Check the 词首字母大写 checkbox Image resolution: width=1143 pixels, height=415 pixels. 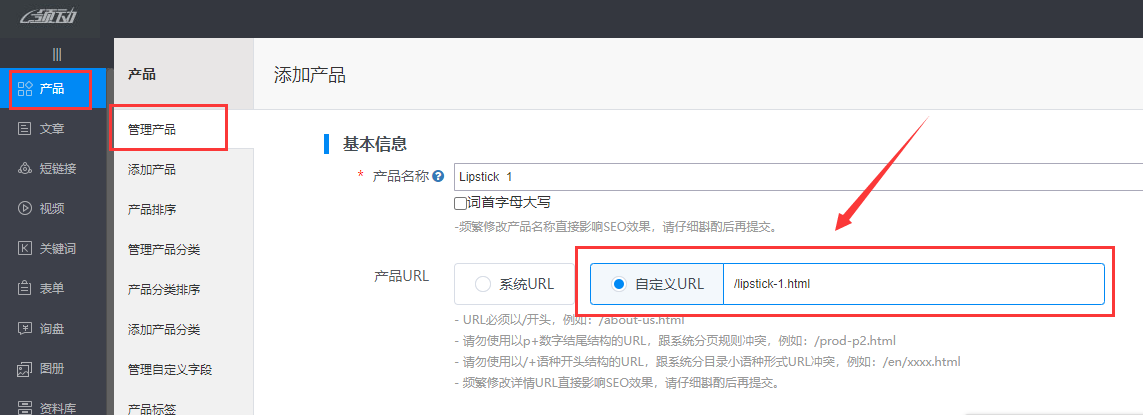460,203
